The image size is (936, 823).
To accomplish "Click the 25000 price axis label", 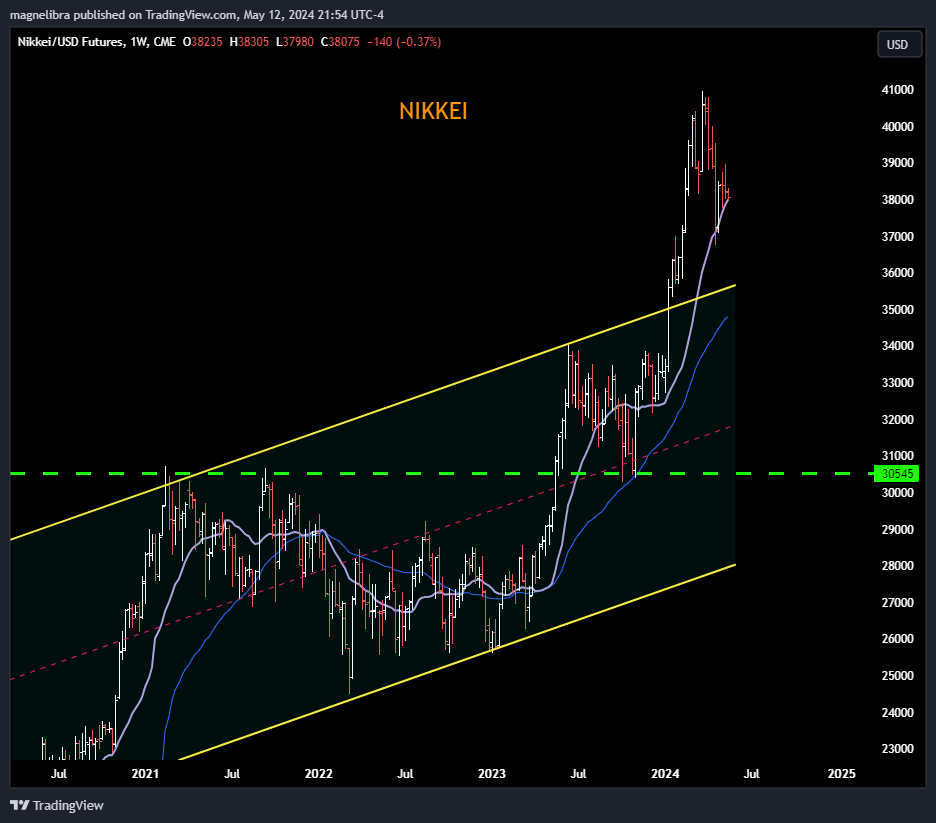I will tap(897, 676).
